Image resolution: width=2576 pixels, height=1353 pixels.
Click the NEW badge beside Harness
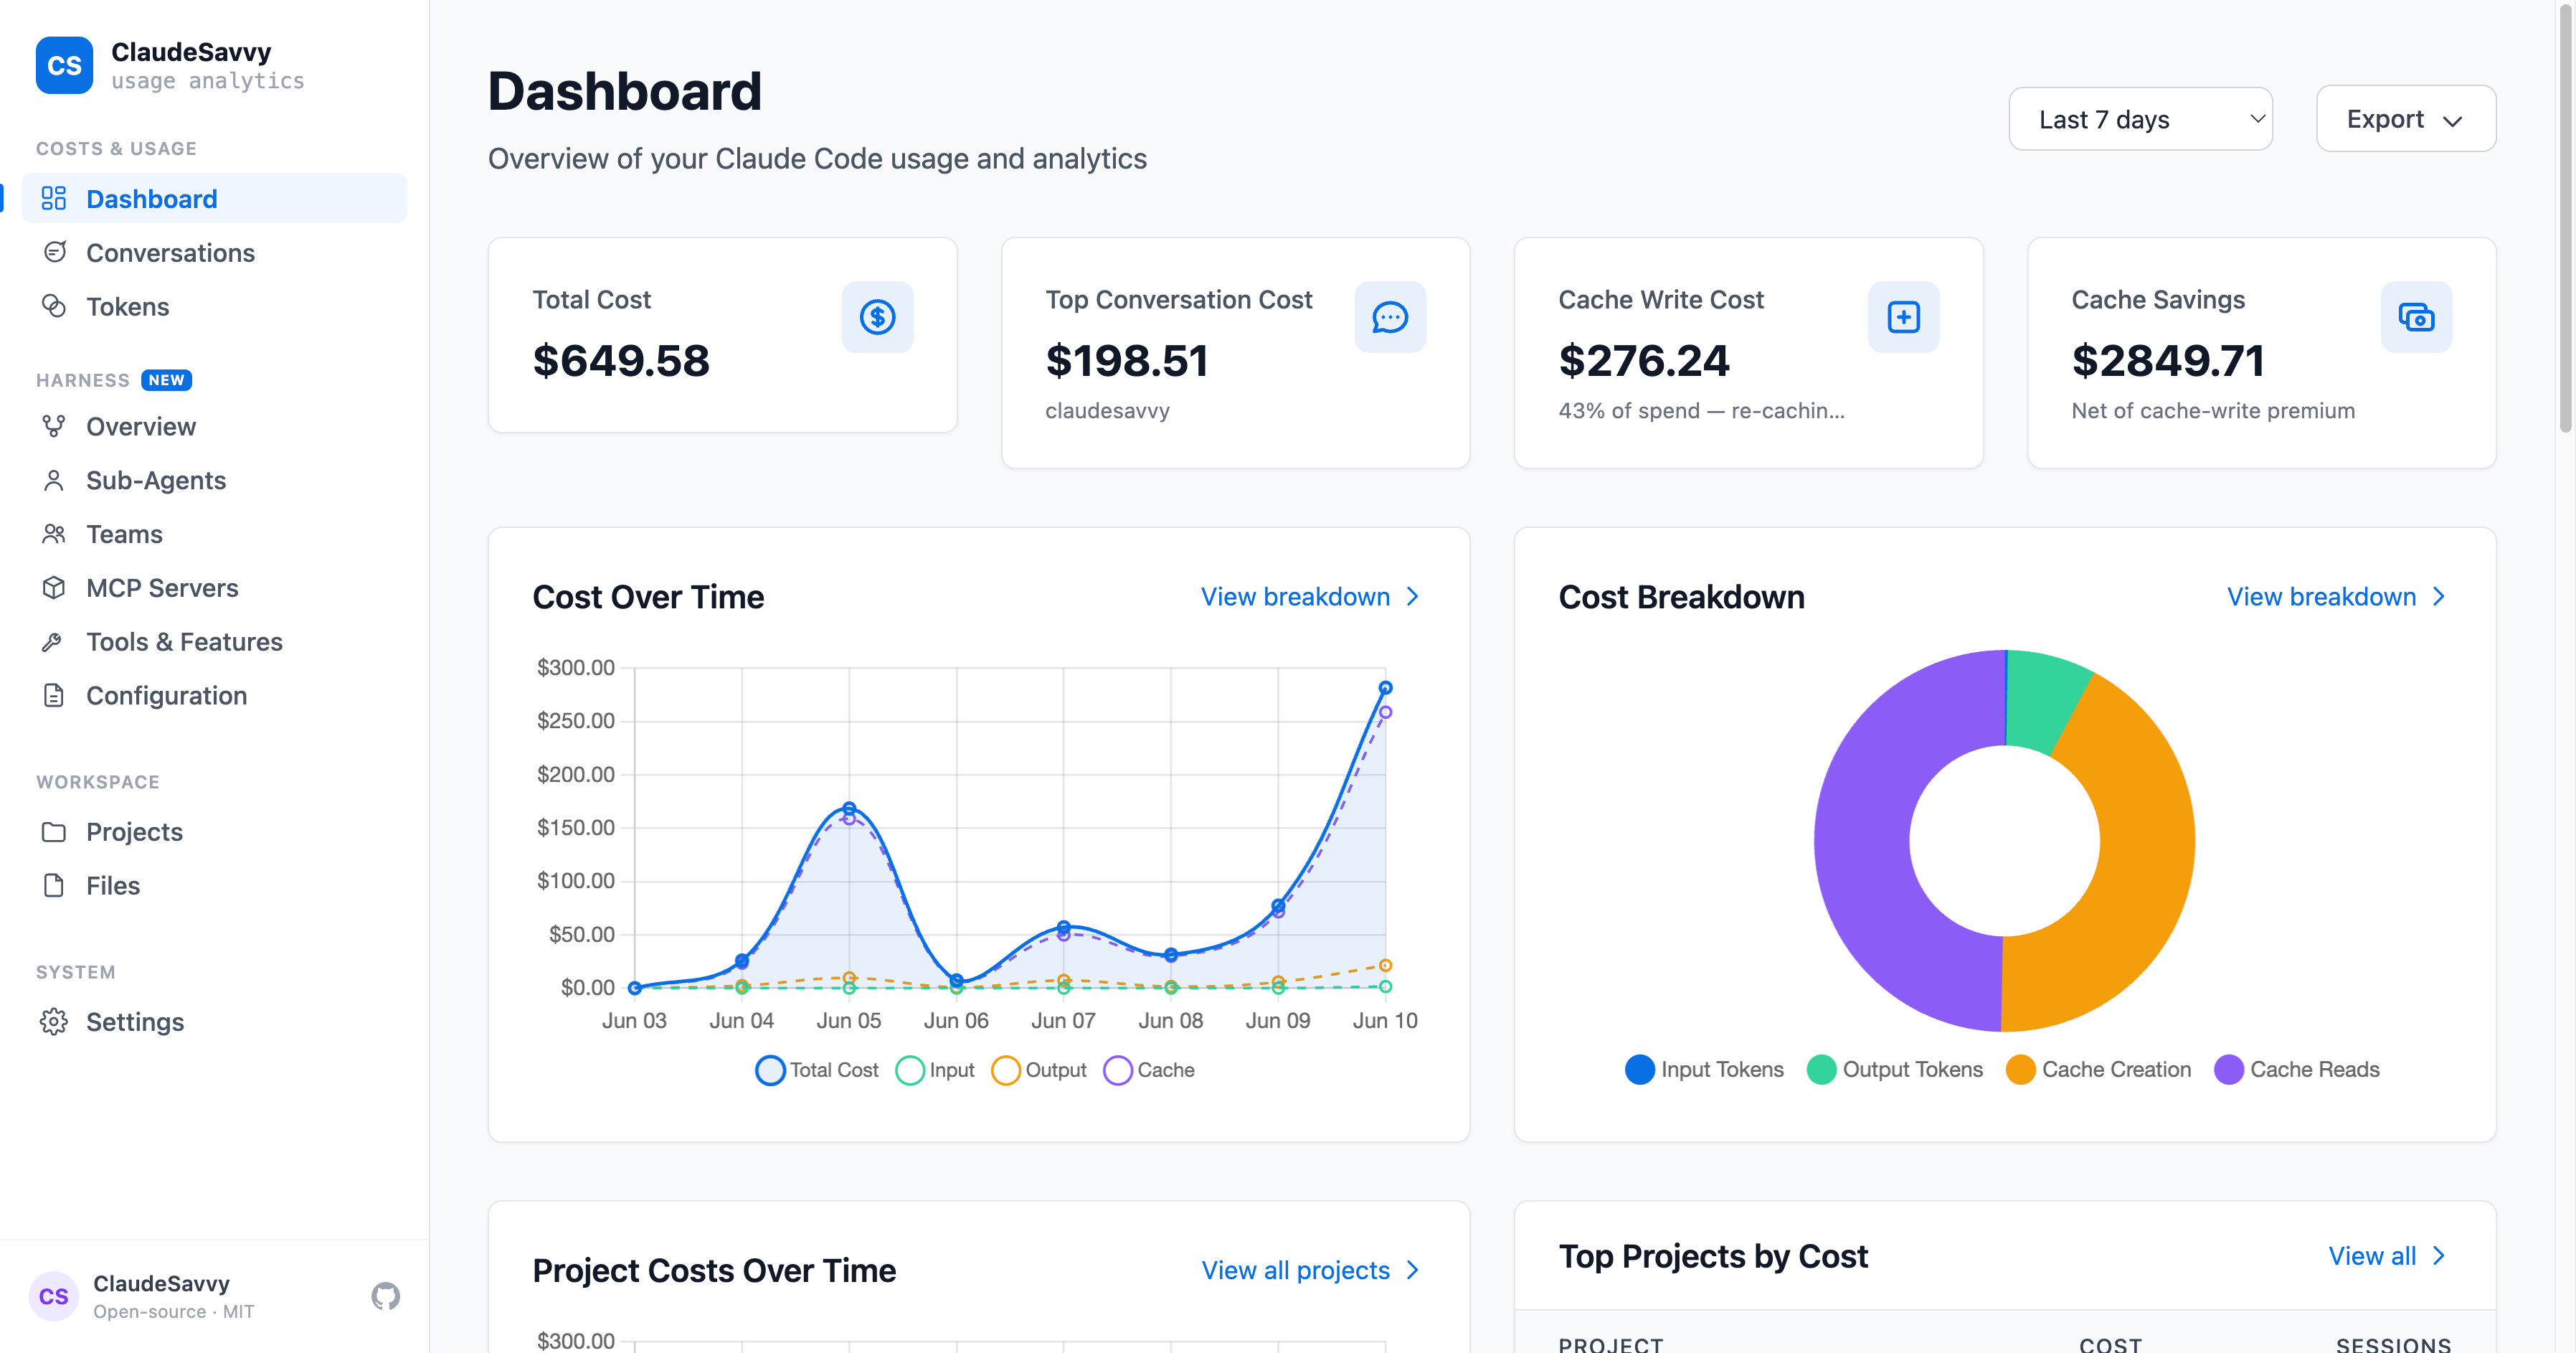(x=166, y=380)
